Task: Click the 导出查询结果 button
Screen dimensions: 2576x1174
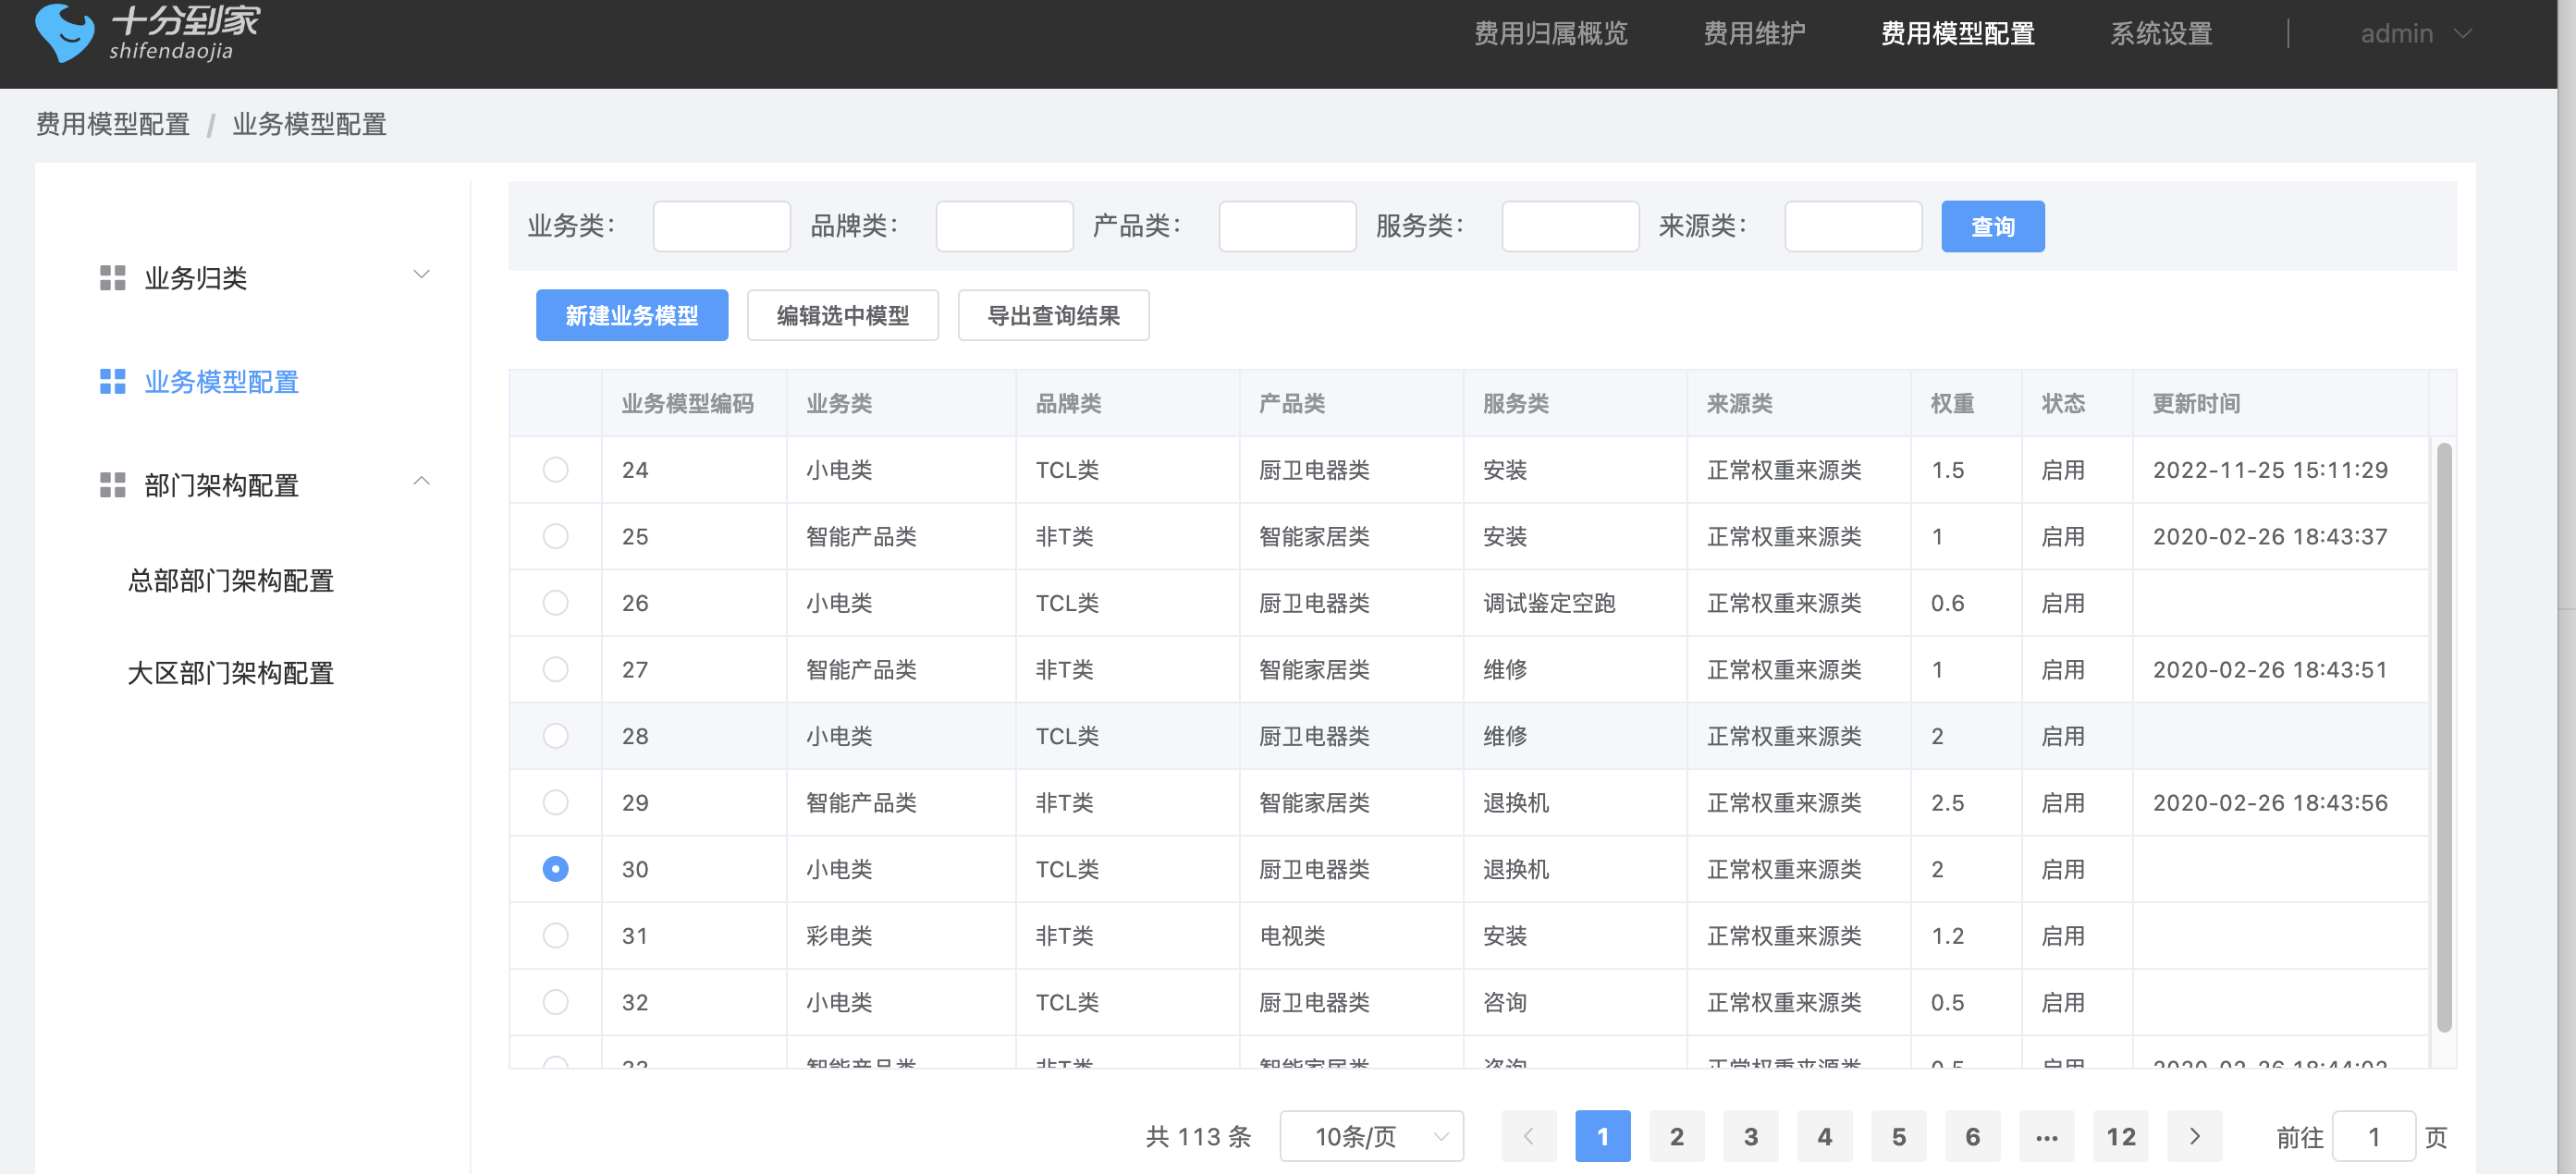Action: pyautogui.click(x=1053, y=315)
